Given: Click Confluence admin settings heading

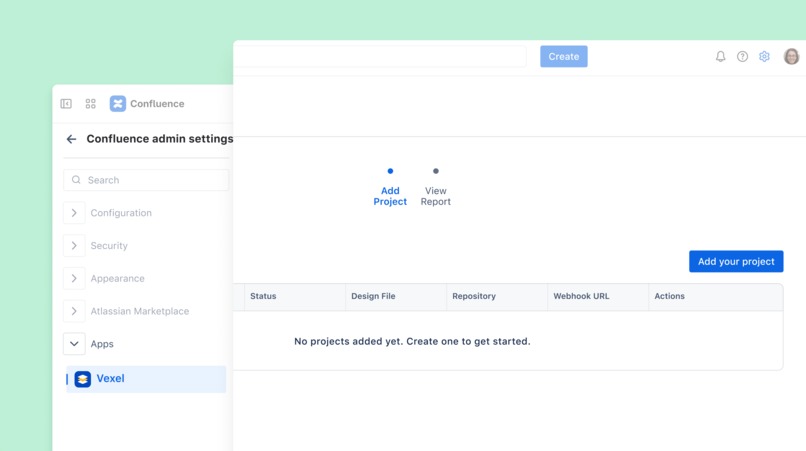Looking at the screenshot, I should pyautogui.click(x=159, y=139).
